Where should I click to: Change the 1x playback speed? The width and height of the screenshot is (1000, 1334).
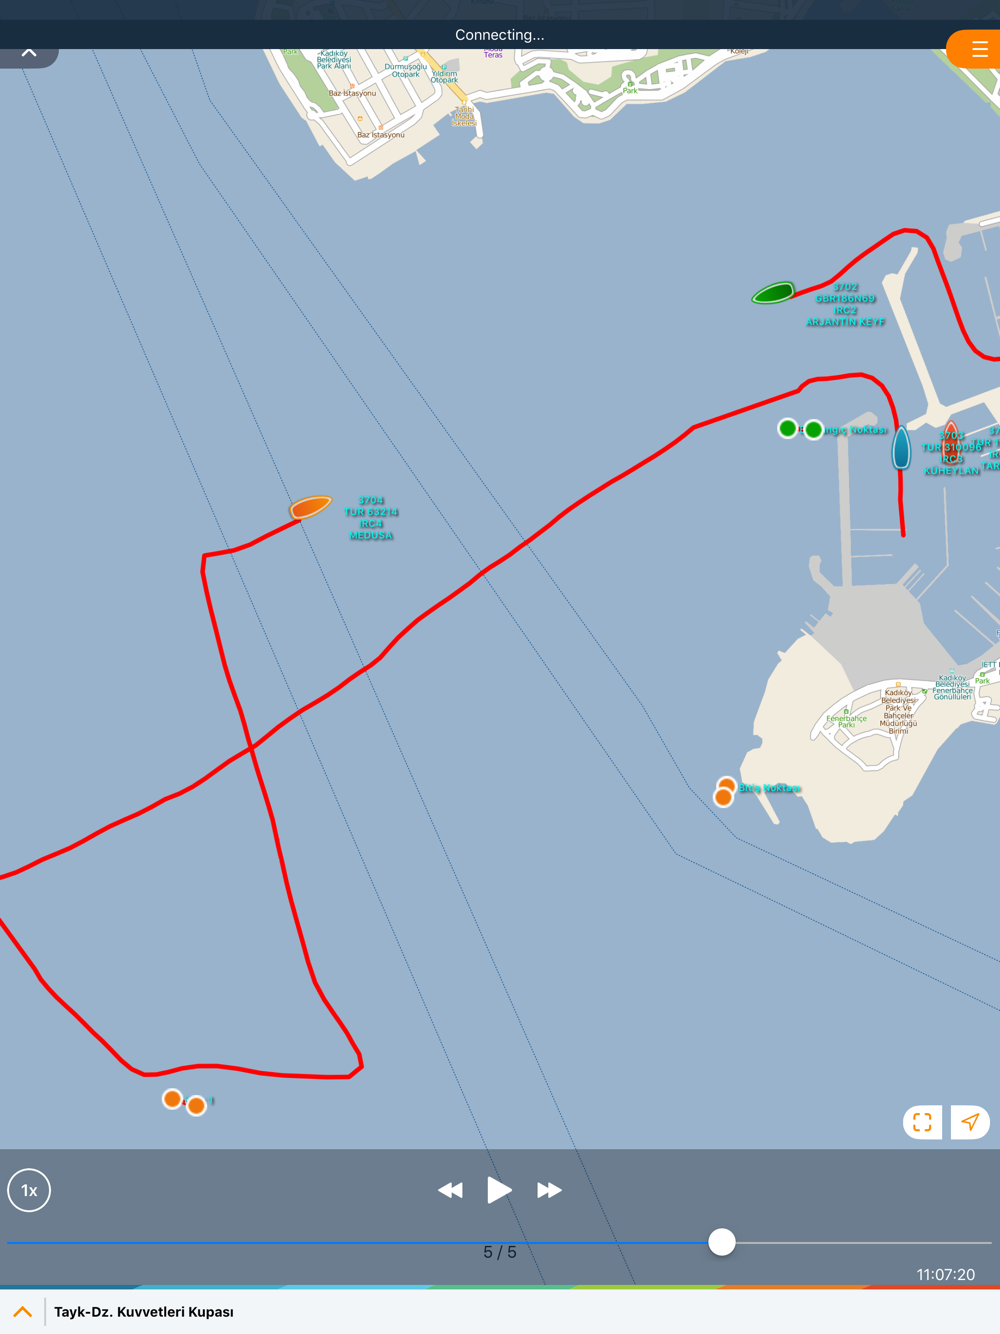pyautogui.click(x=29, y=1190)
